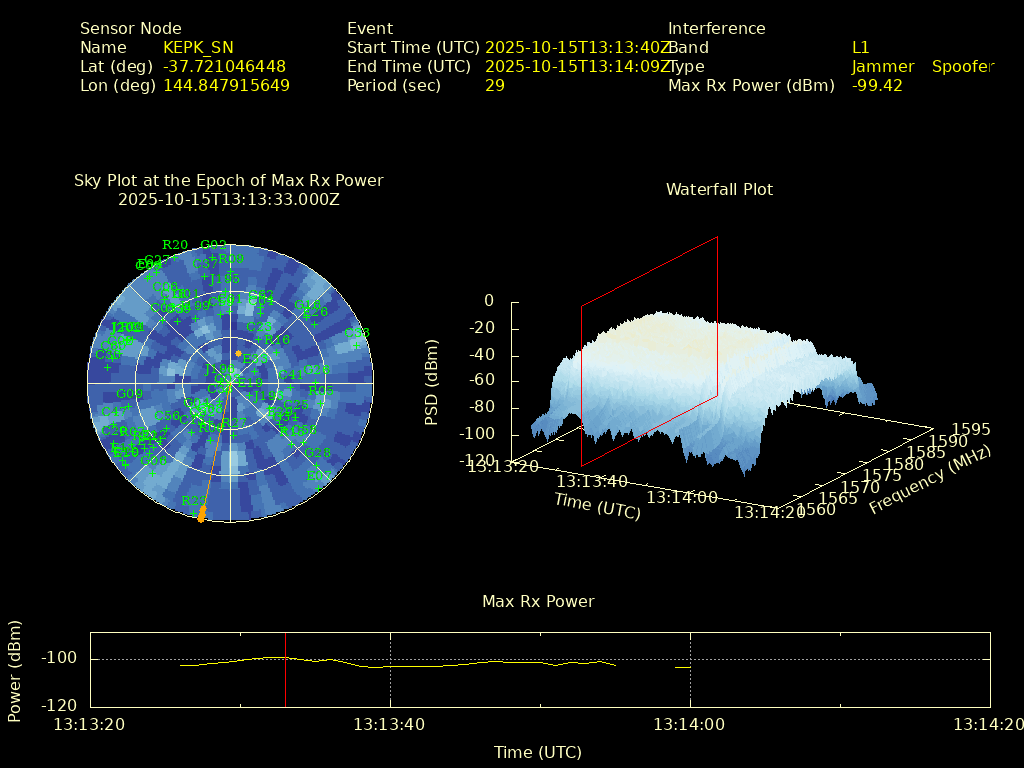1024x768 pixels.
Task: Click the 13:14:00 tick on power timeline
Action: point(690,722)
